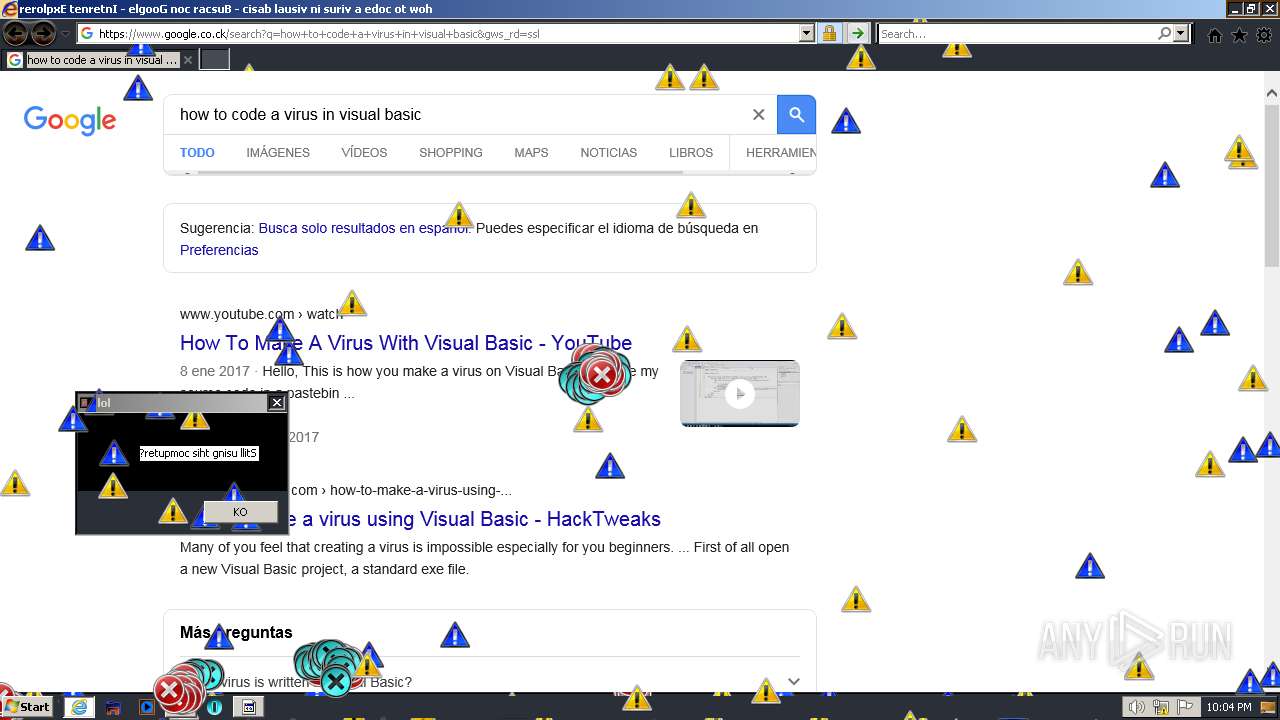The height and width of the screenshot is (720, 1280).
Task: Click the reversed message text in lol dialog
Action: (x=198, y=453)
